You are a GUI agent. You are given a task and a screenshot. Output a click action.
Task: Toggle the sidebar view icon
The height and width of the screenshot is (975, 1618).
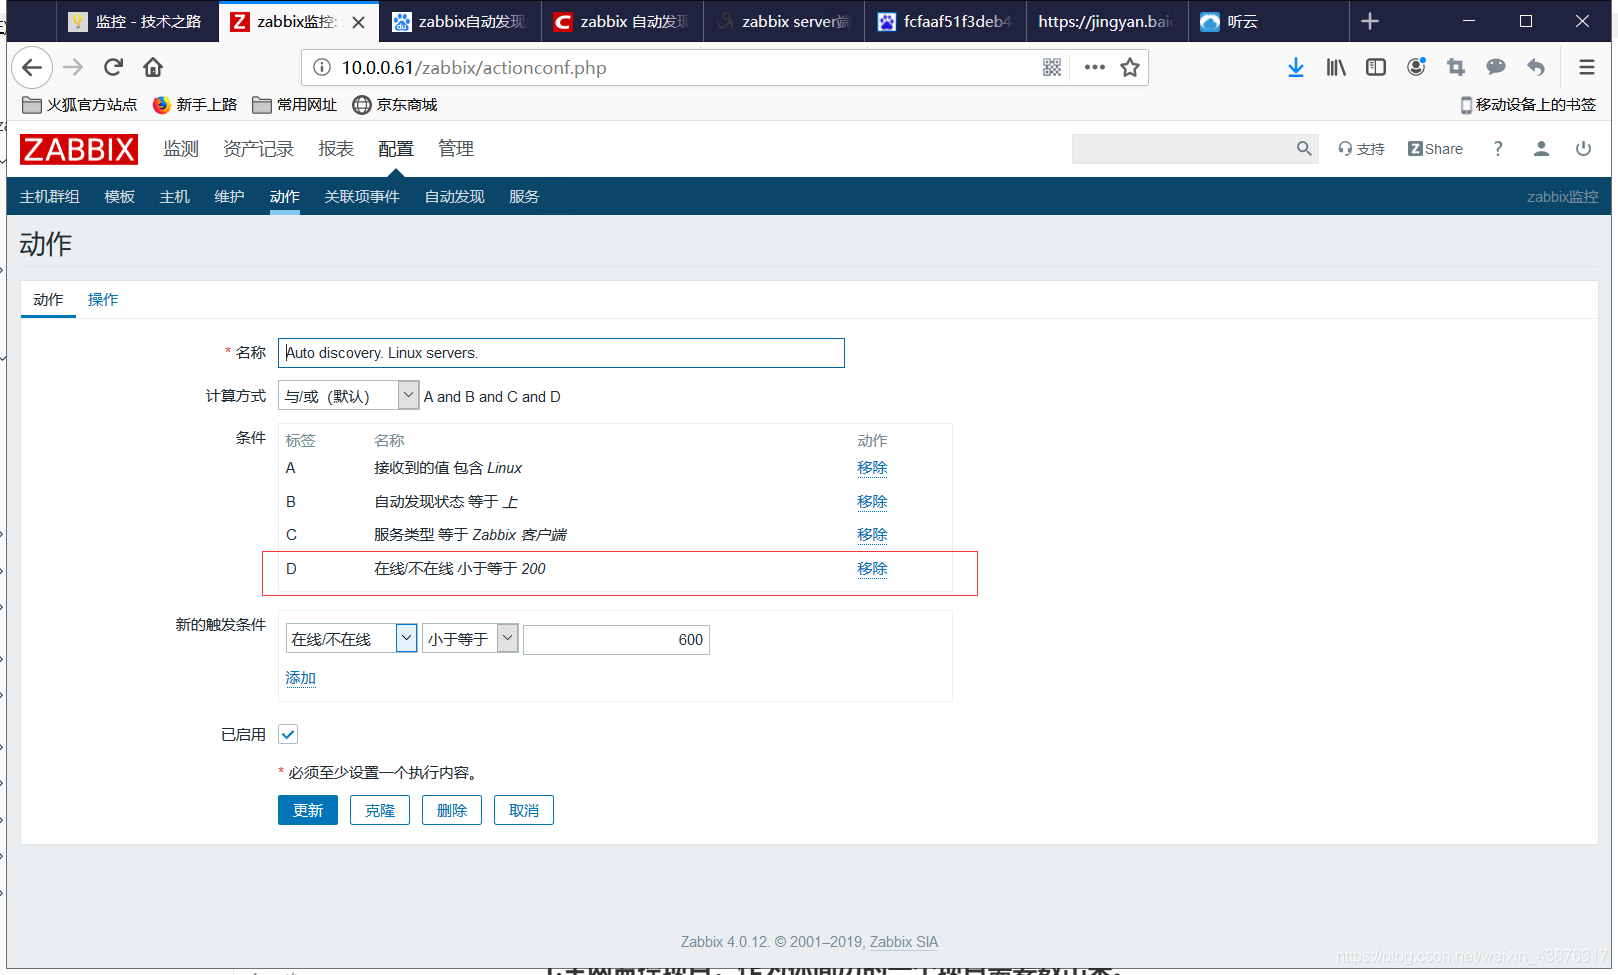[1376, 67]
